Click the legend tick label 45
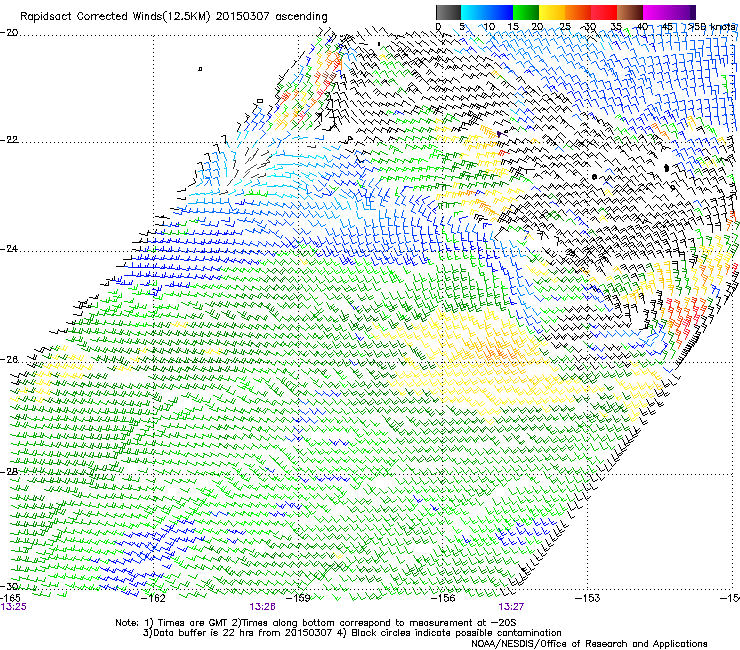Screen dimensions: 740x650 (667, 27)
